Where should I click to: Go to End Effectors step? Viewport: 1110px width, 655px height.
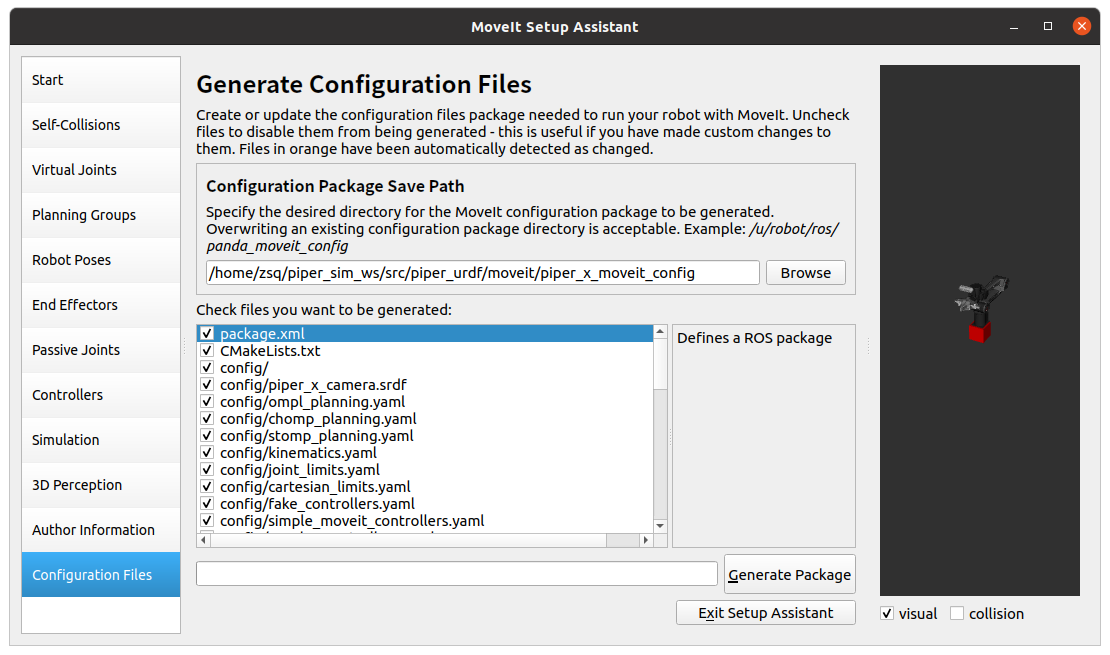[x=101, y=305]
